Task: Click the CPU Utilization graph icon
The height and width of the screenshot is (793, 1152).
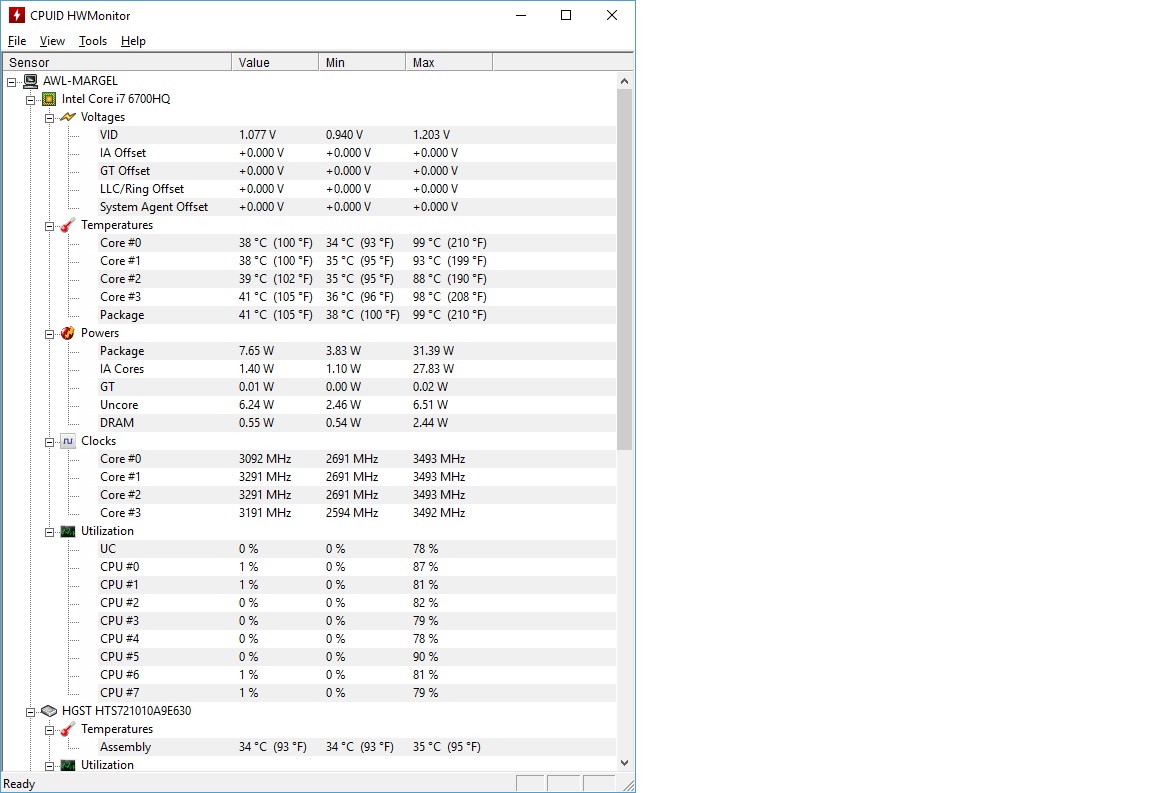Action: (x=68, y=531)
